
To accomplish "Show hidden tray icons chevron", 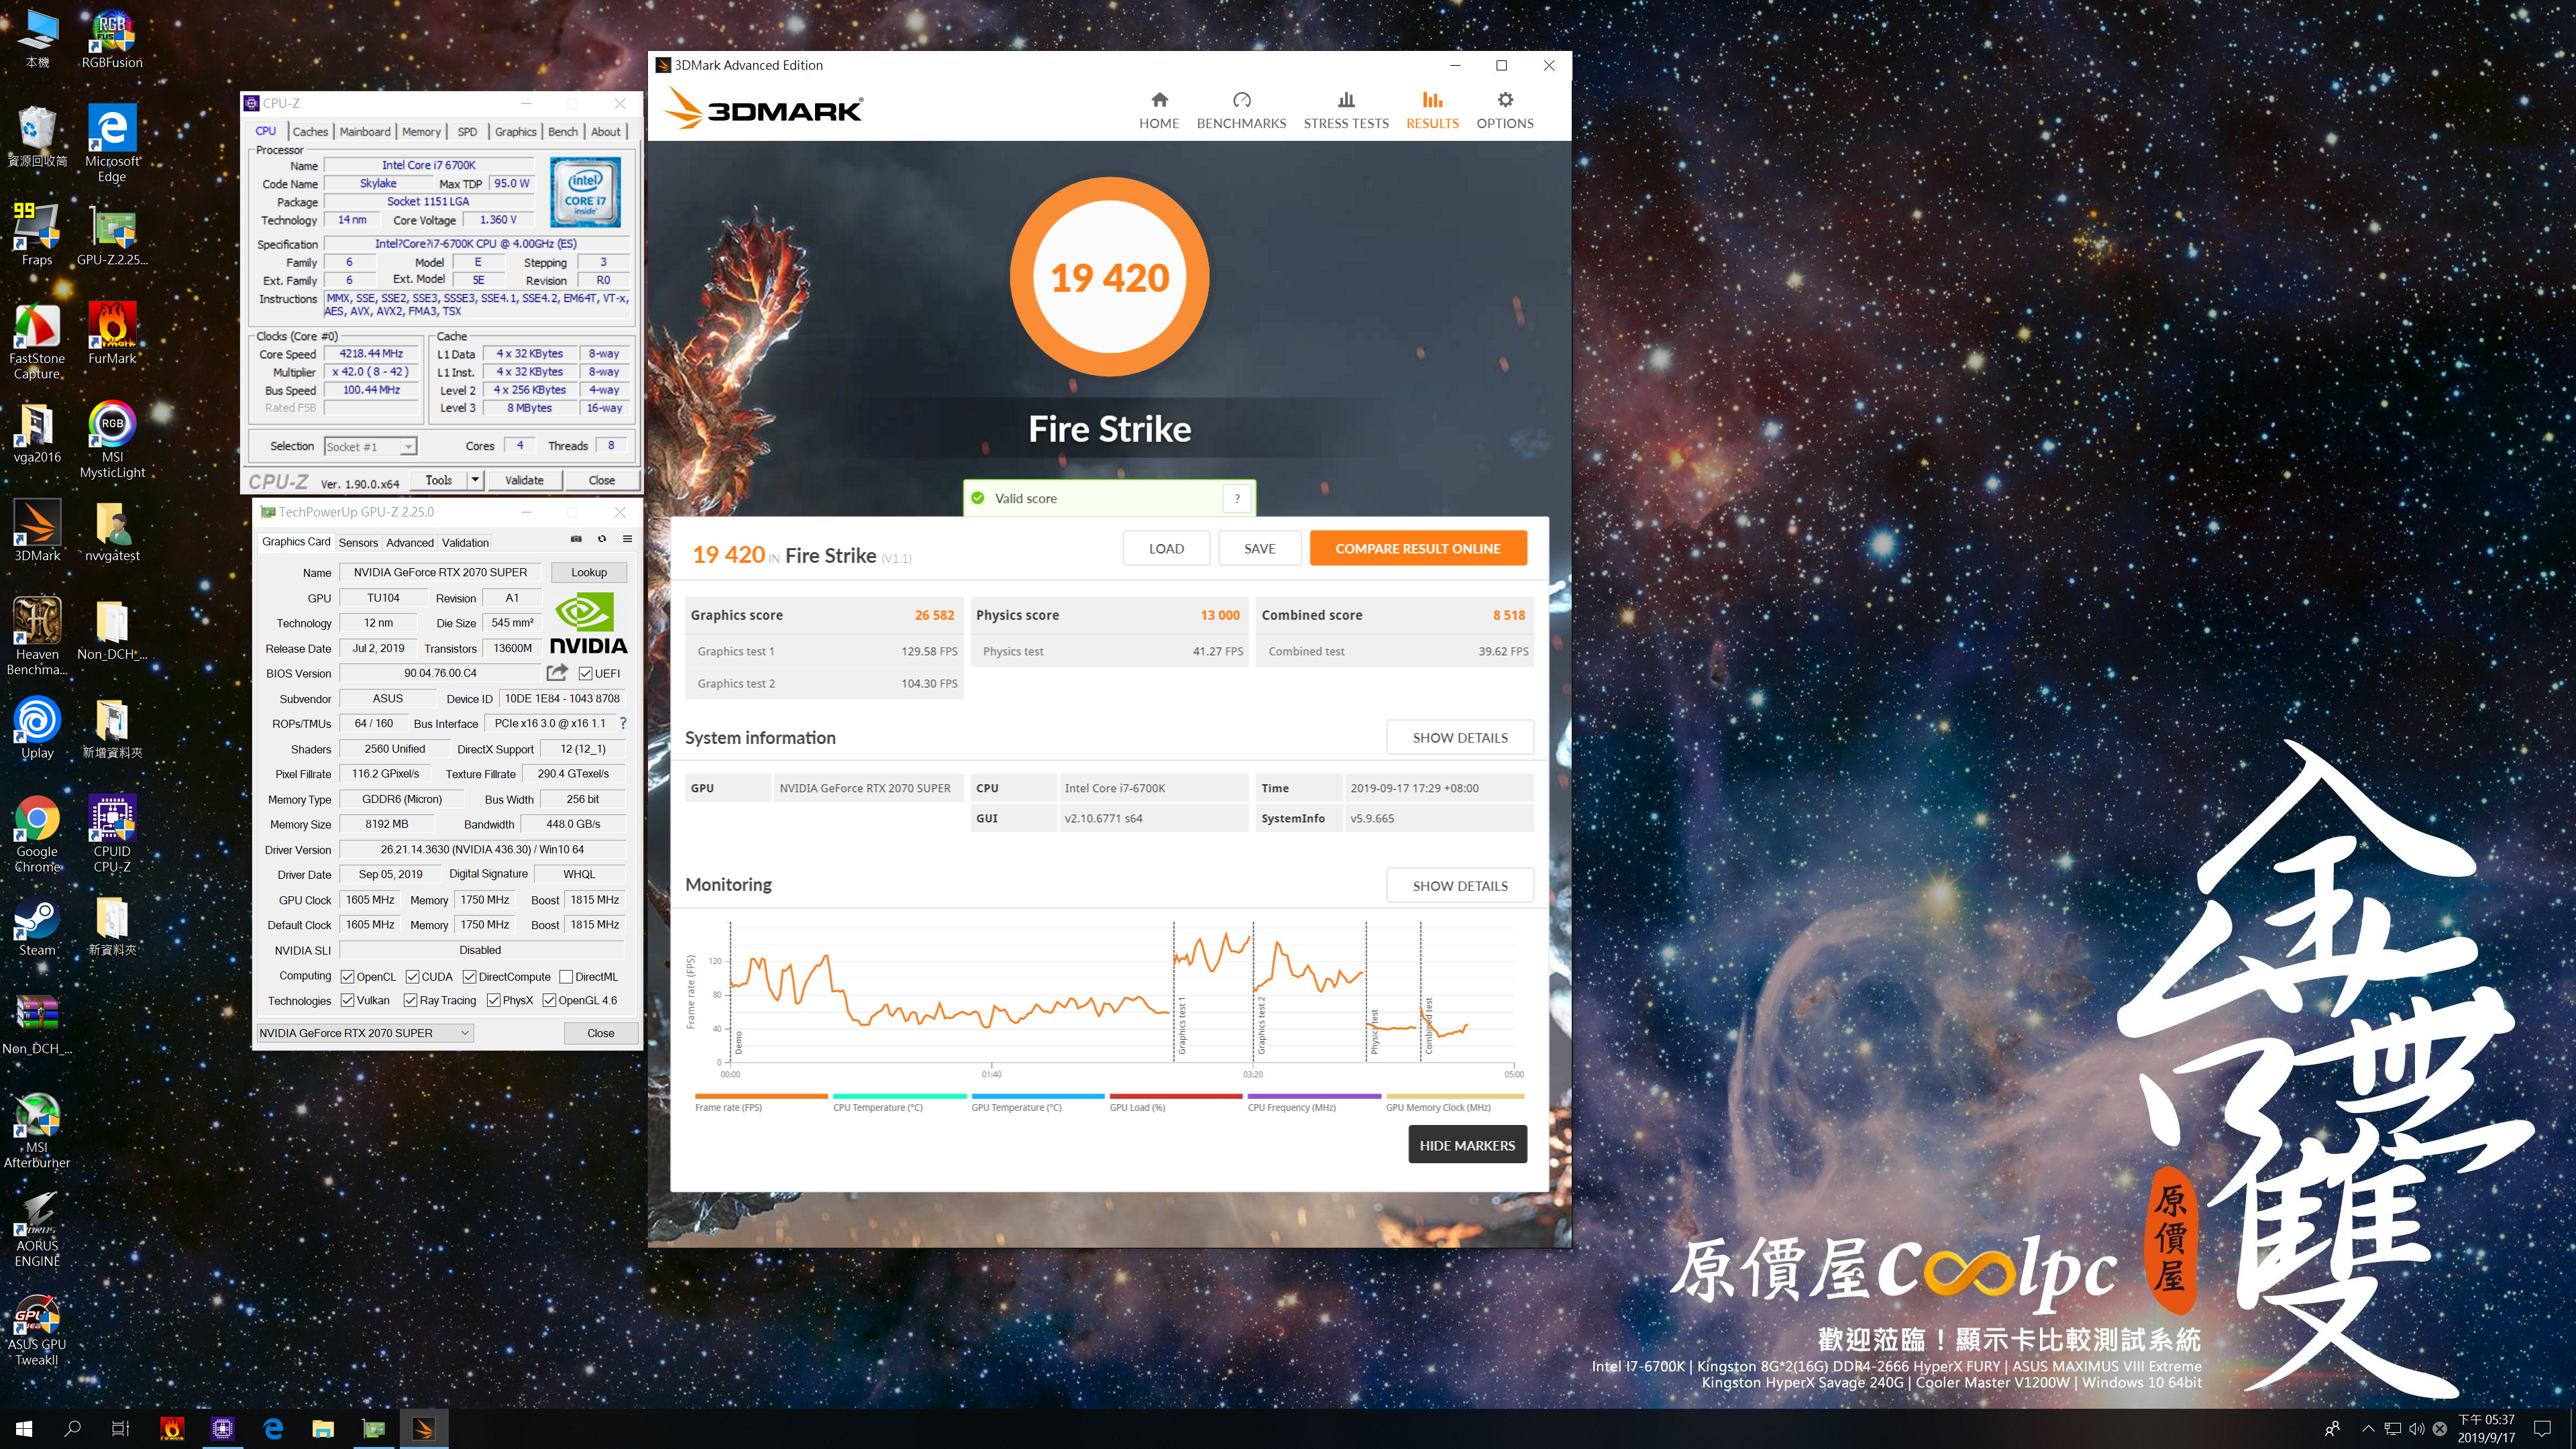I will tap(2368, 1428).
